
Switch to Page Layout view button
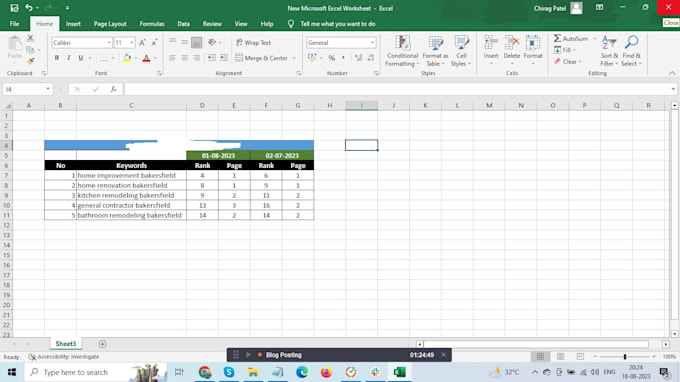560,356
